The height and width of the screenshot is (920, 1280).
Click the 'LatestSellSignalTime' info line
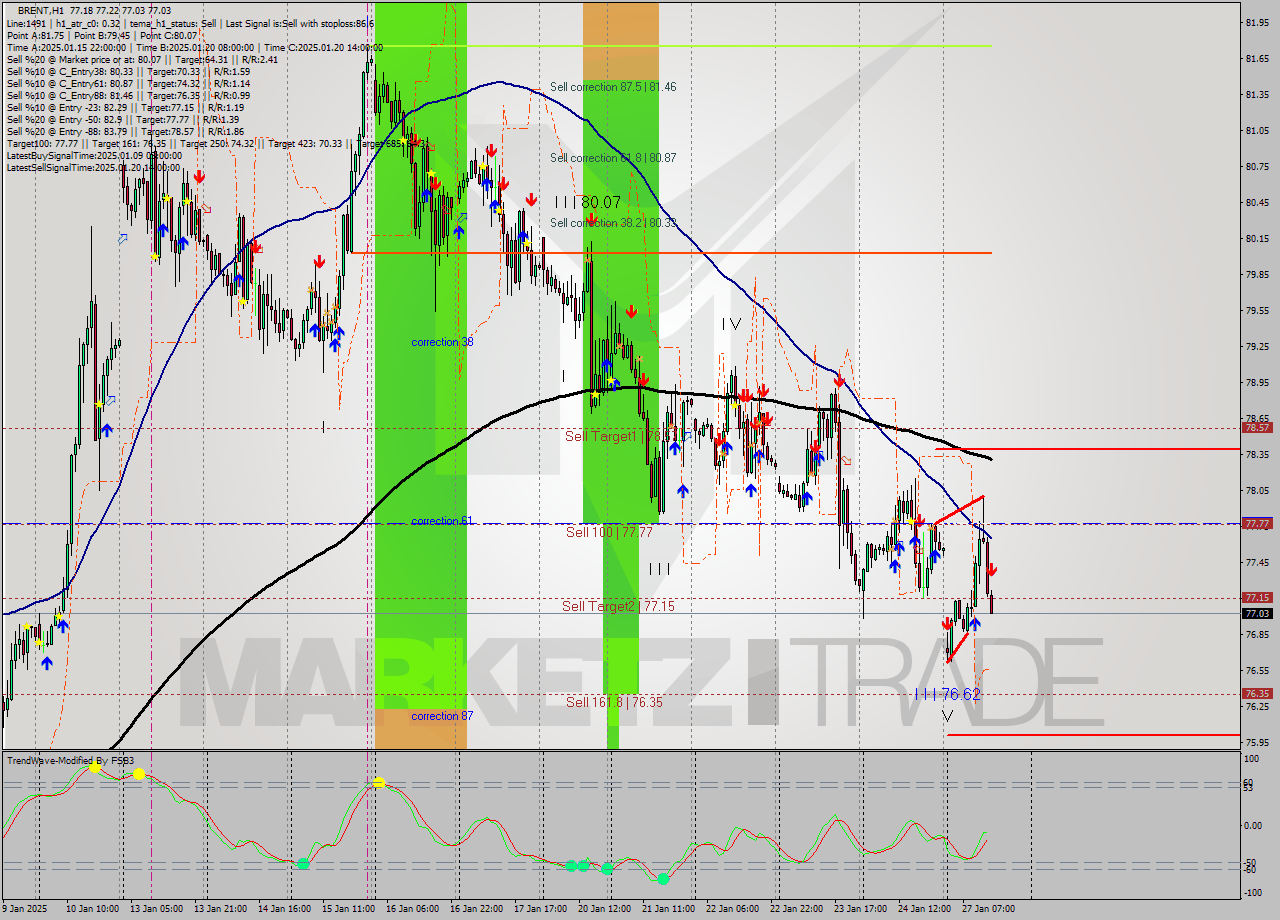(x=94, y=167)
